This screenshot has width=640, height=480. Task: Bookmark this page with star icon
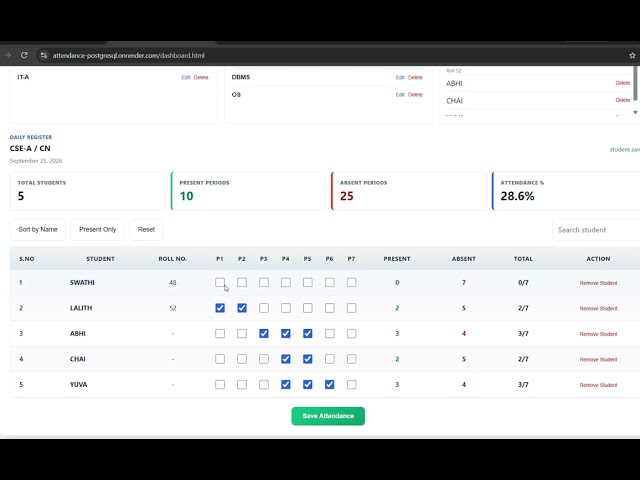pyautogui.click(x=632, y=55)
